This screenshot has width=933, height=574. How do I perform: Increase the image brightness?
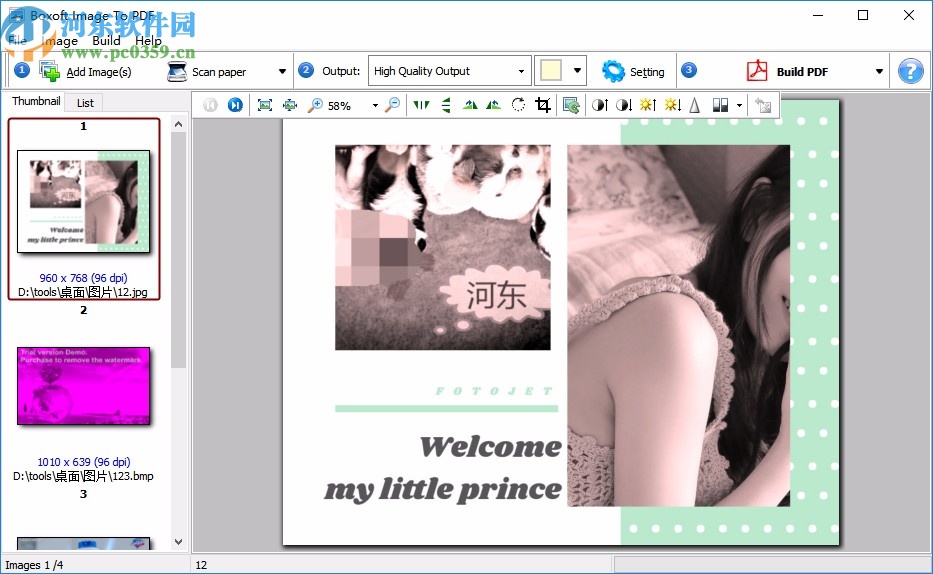(x=648, y=105)
